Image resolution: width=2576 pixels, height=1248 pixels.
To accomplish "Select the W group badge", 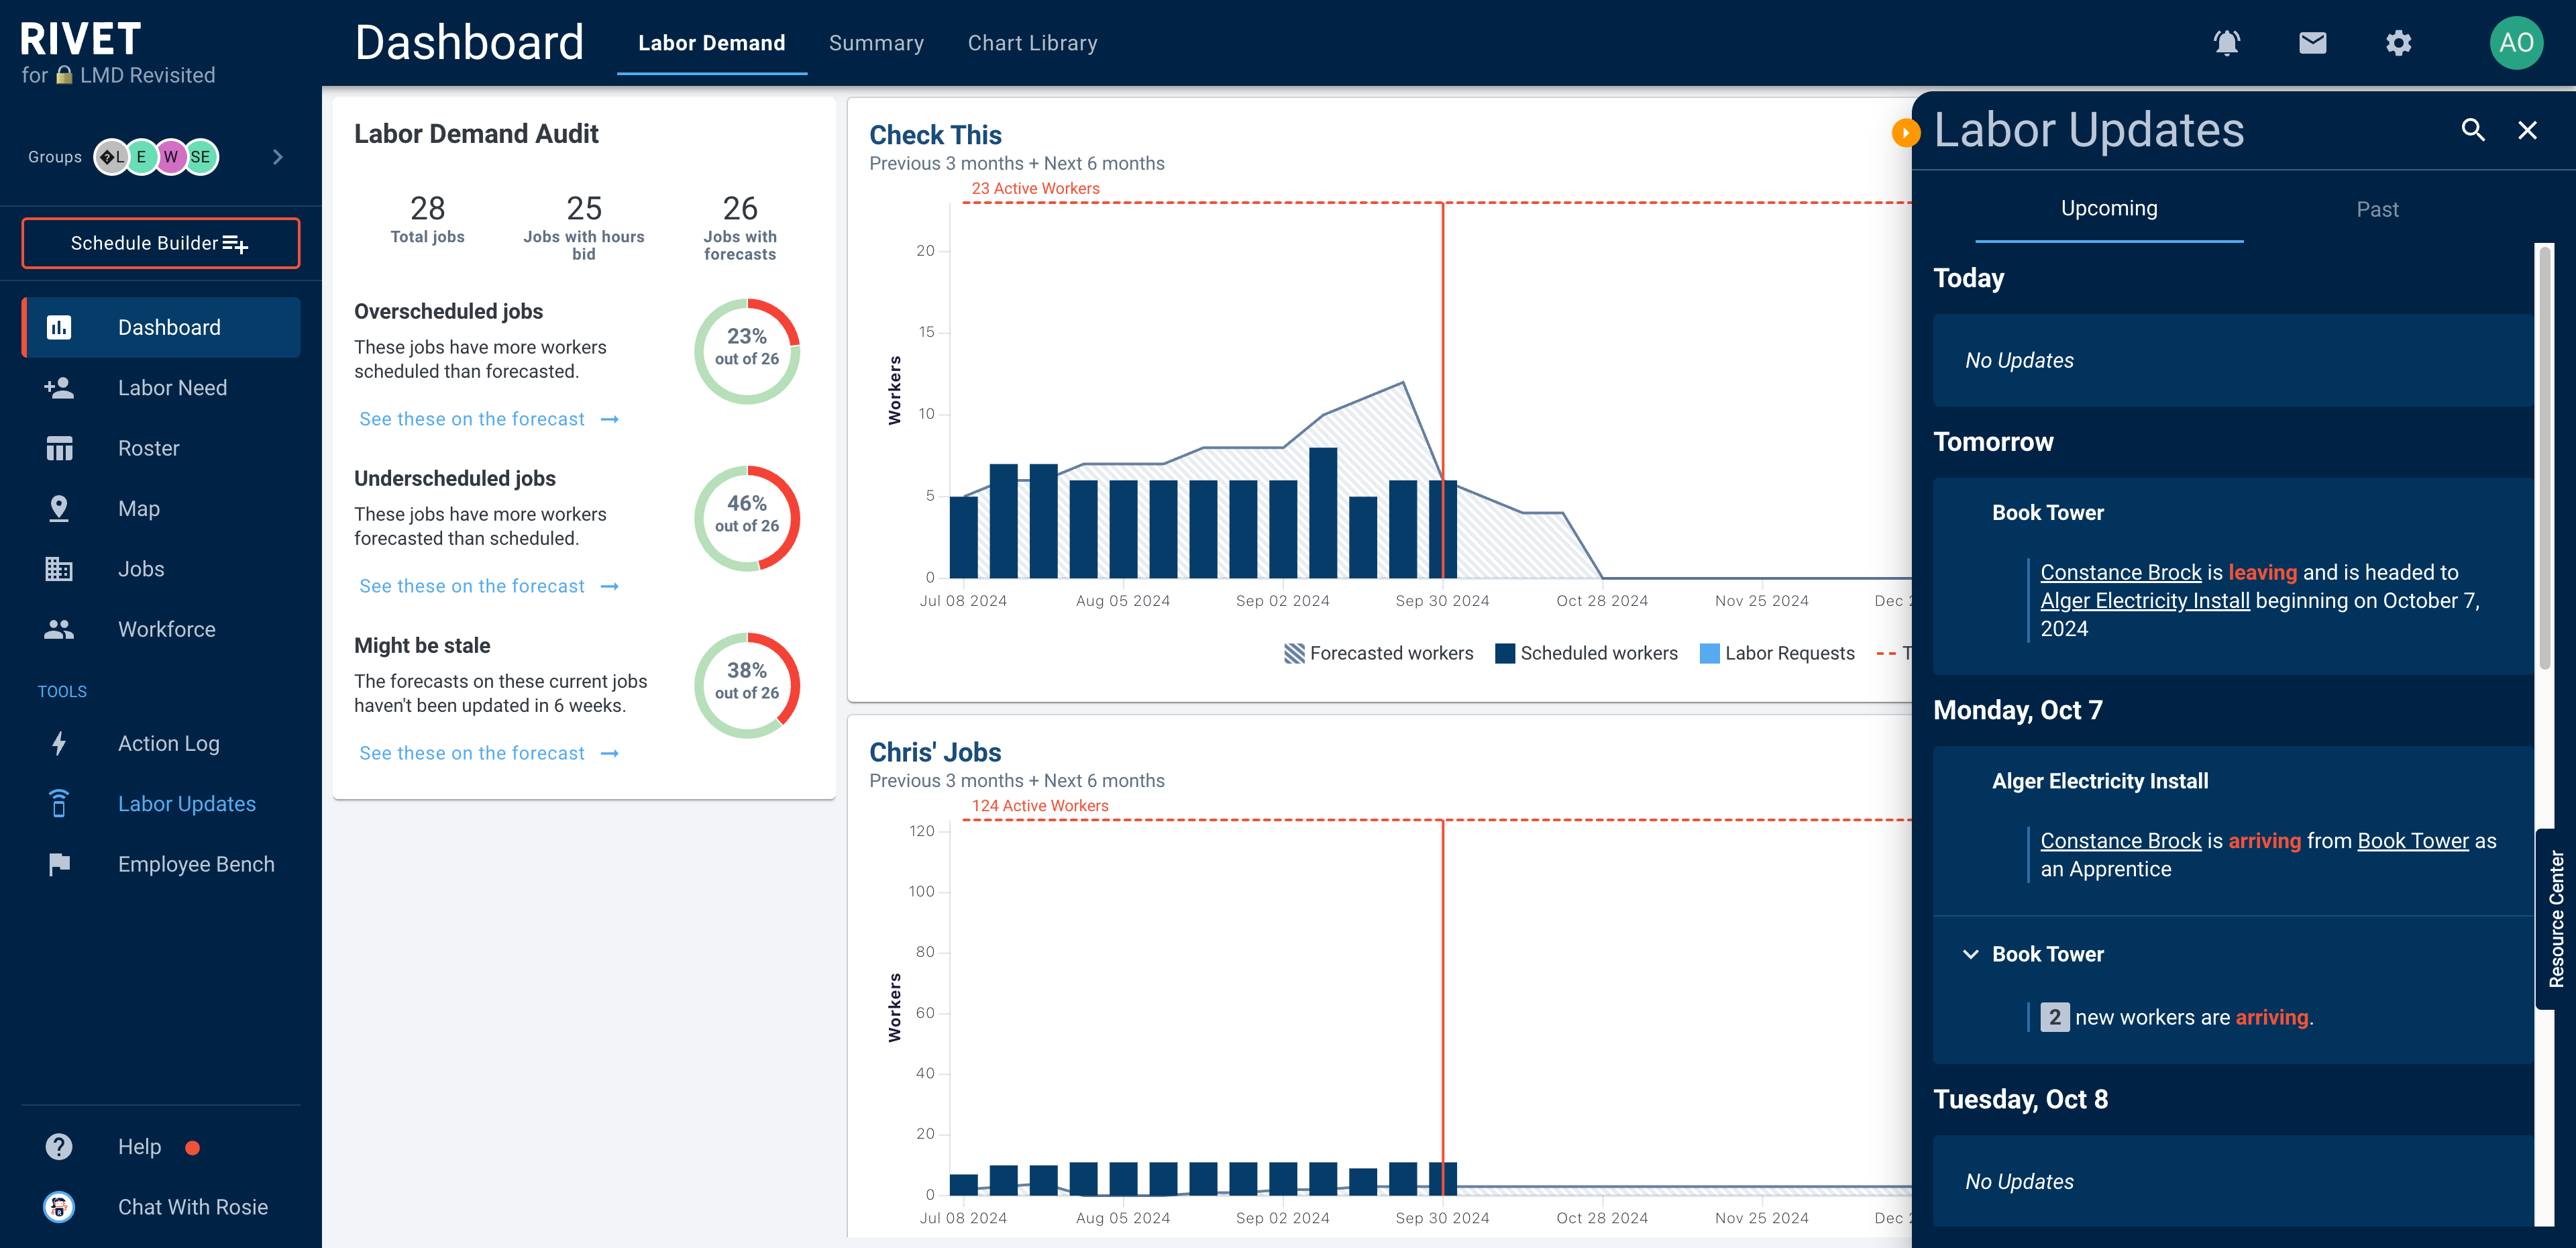I will (x=171, y=157).
